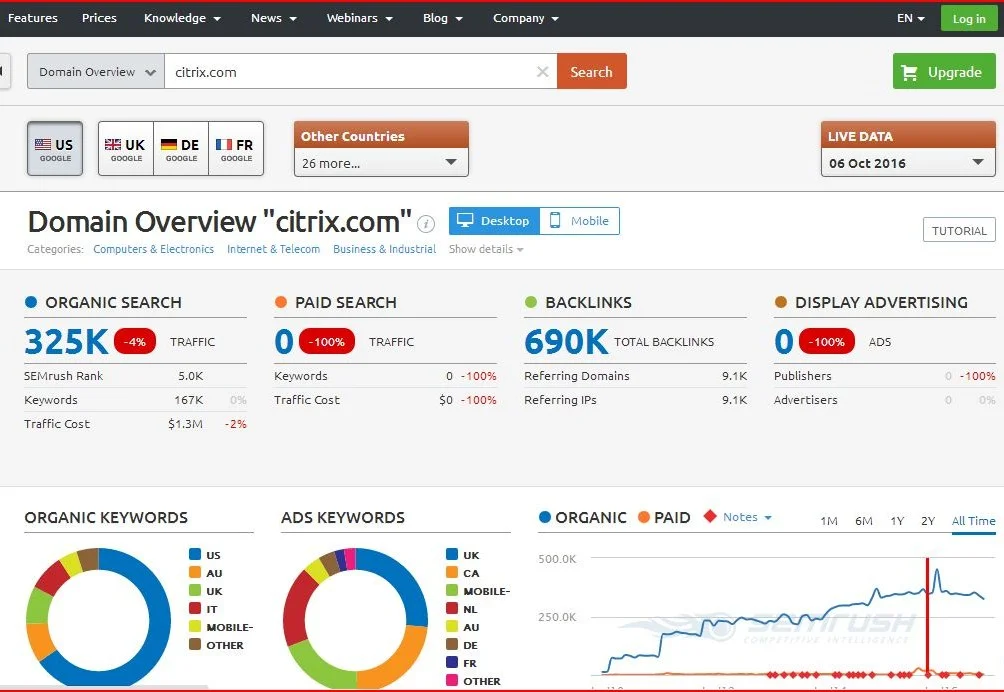Click the UK flag icon

[113, 145]
